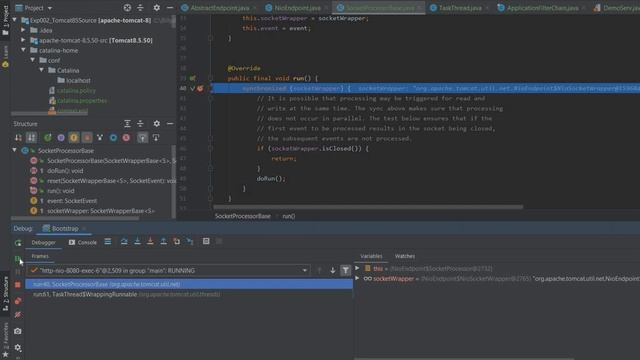Switch to the Debugger tab
Image resolution: width=640 pixels, height=360 pixels.
pyautogui.click(x=43, y=242)
